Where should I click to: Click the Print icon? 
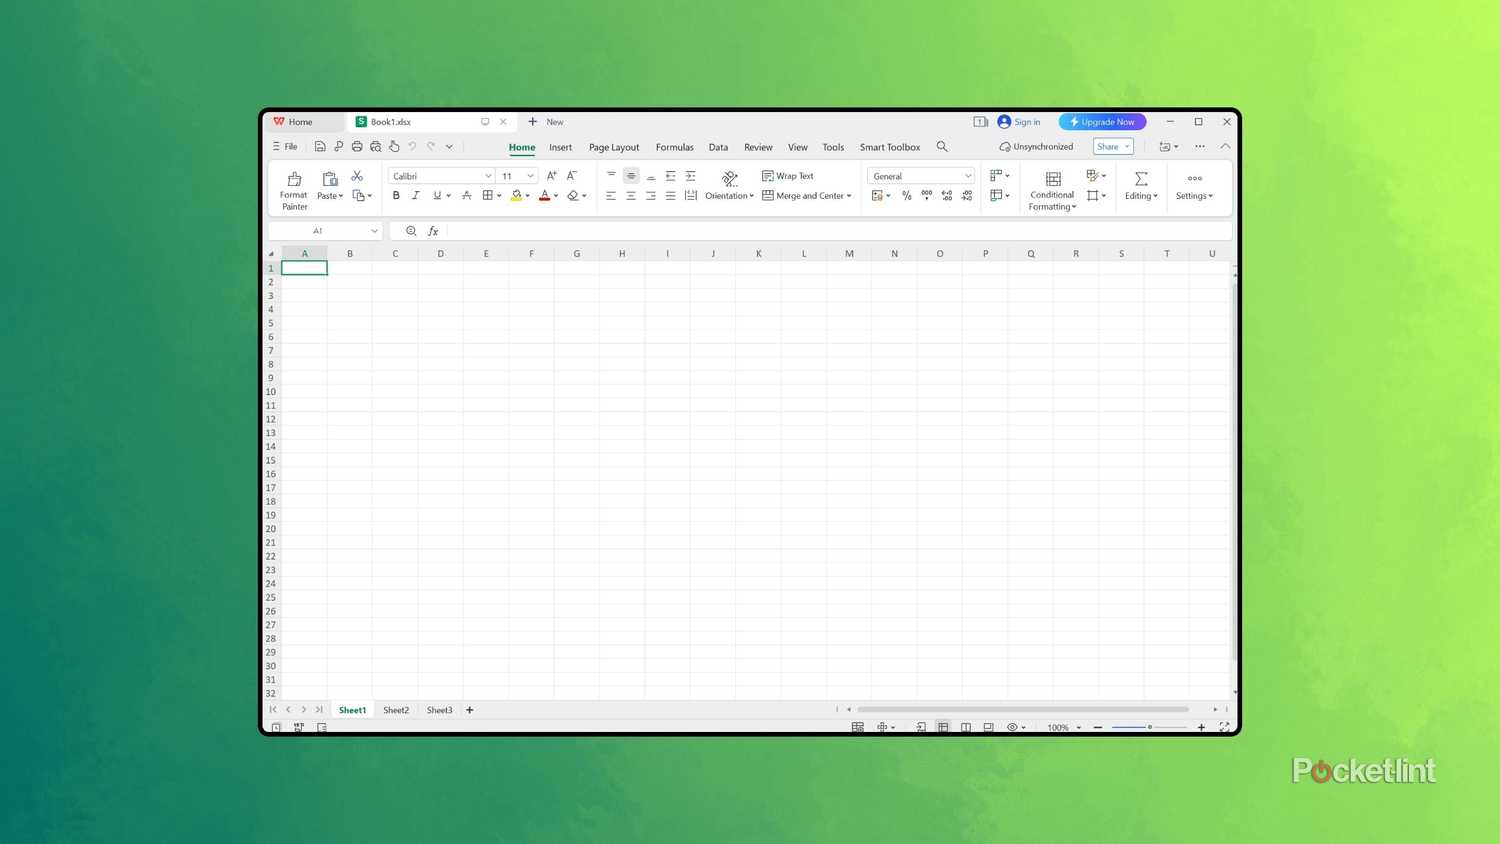click(x=357, y=146)
